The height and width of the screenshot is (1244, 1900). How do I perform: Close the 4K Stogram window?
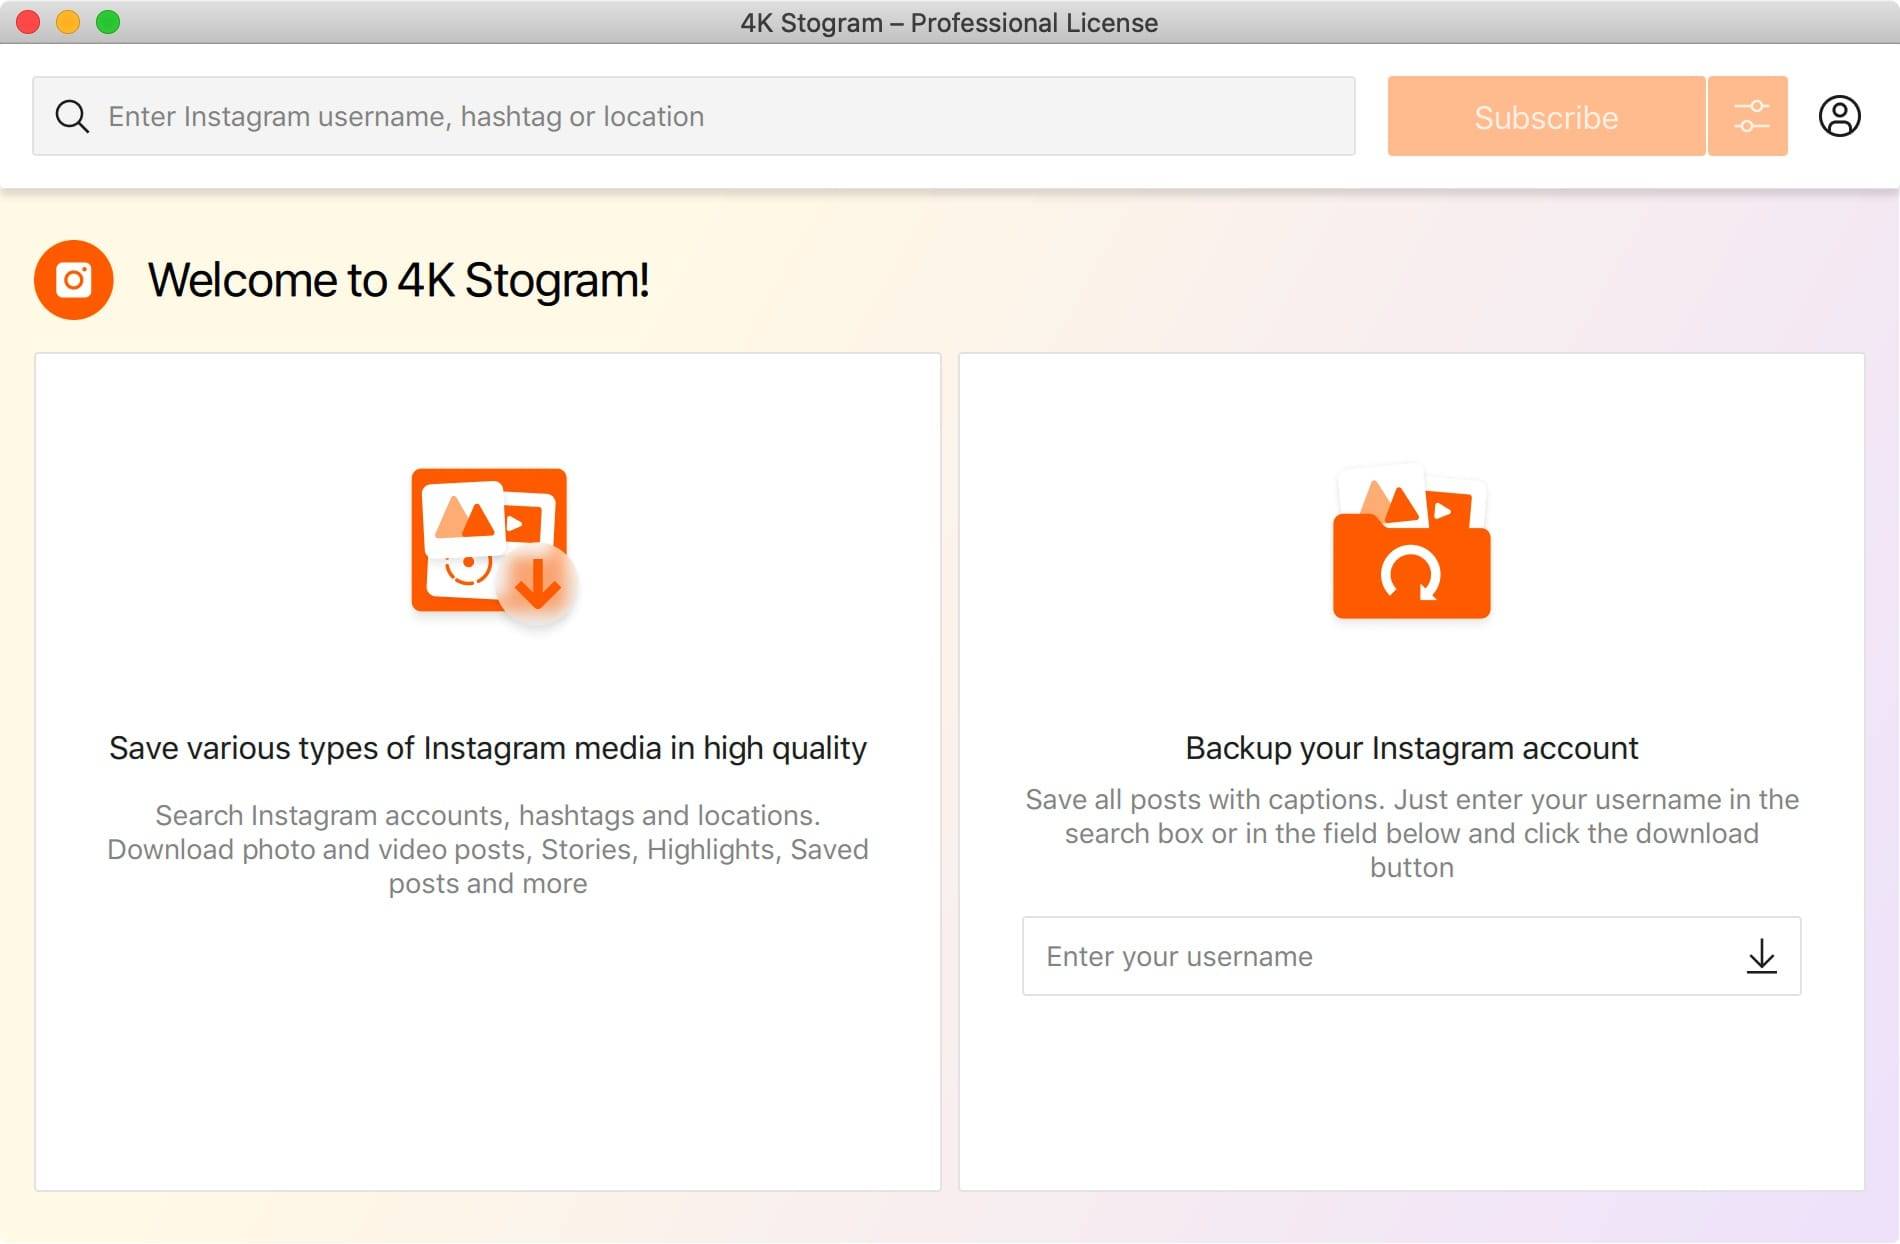(28, 22)
